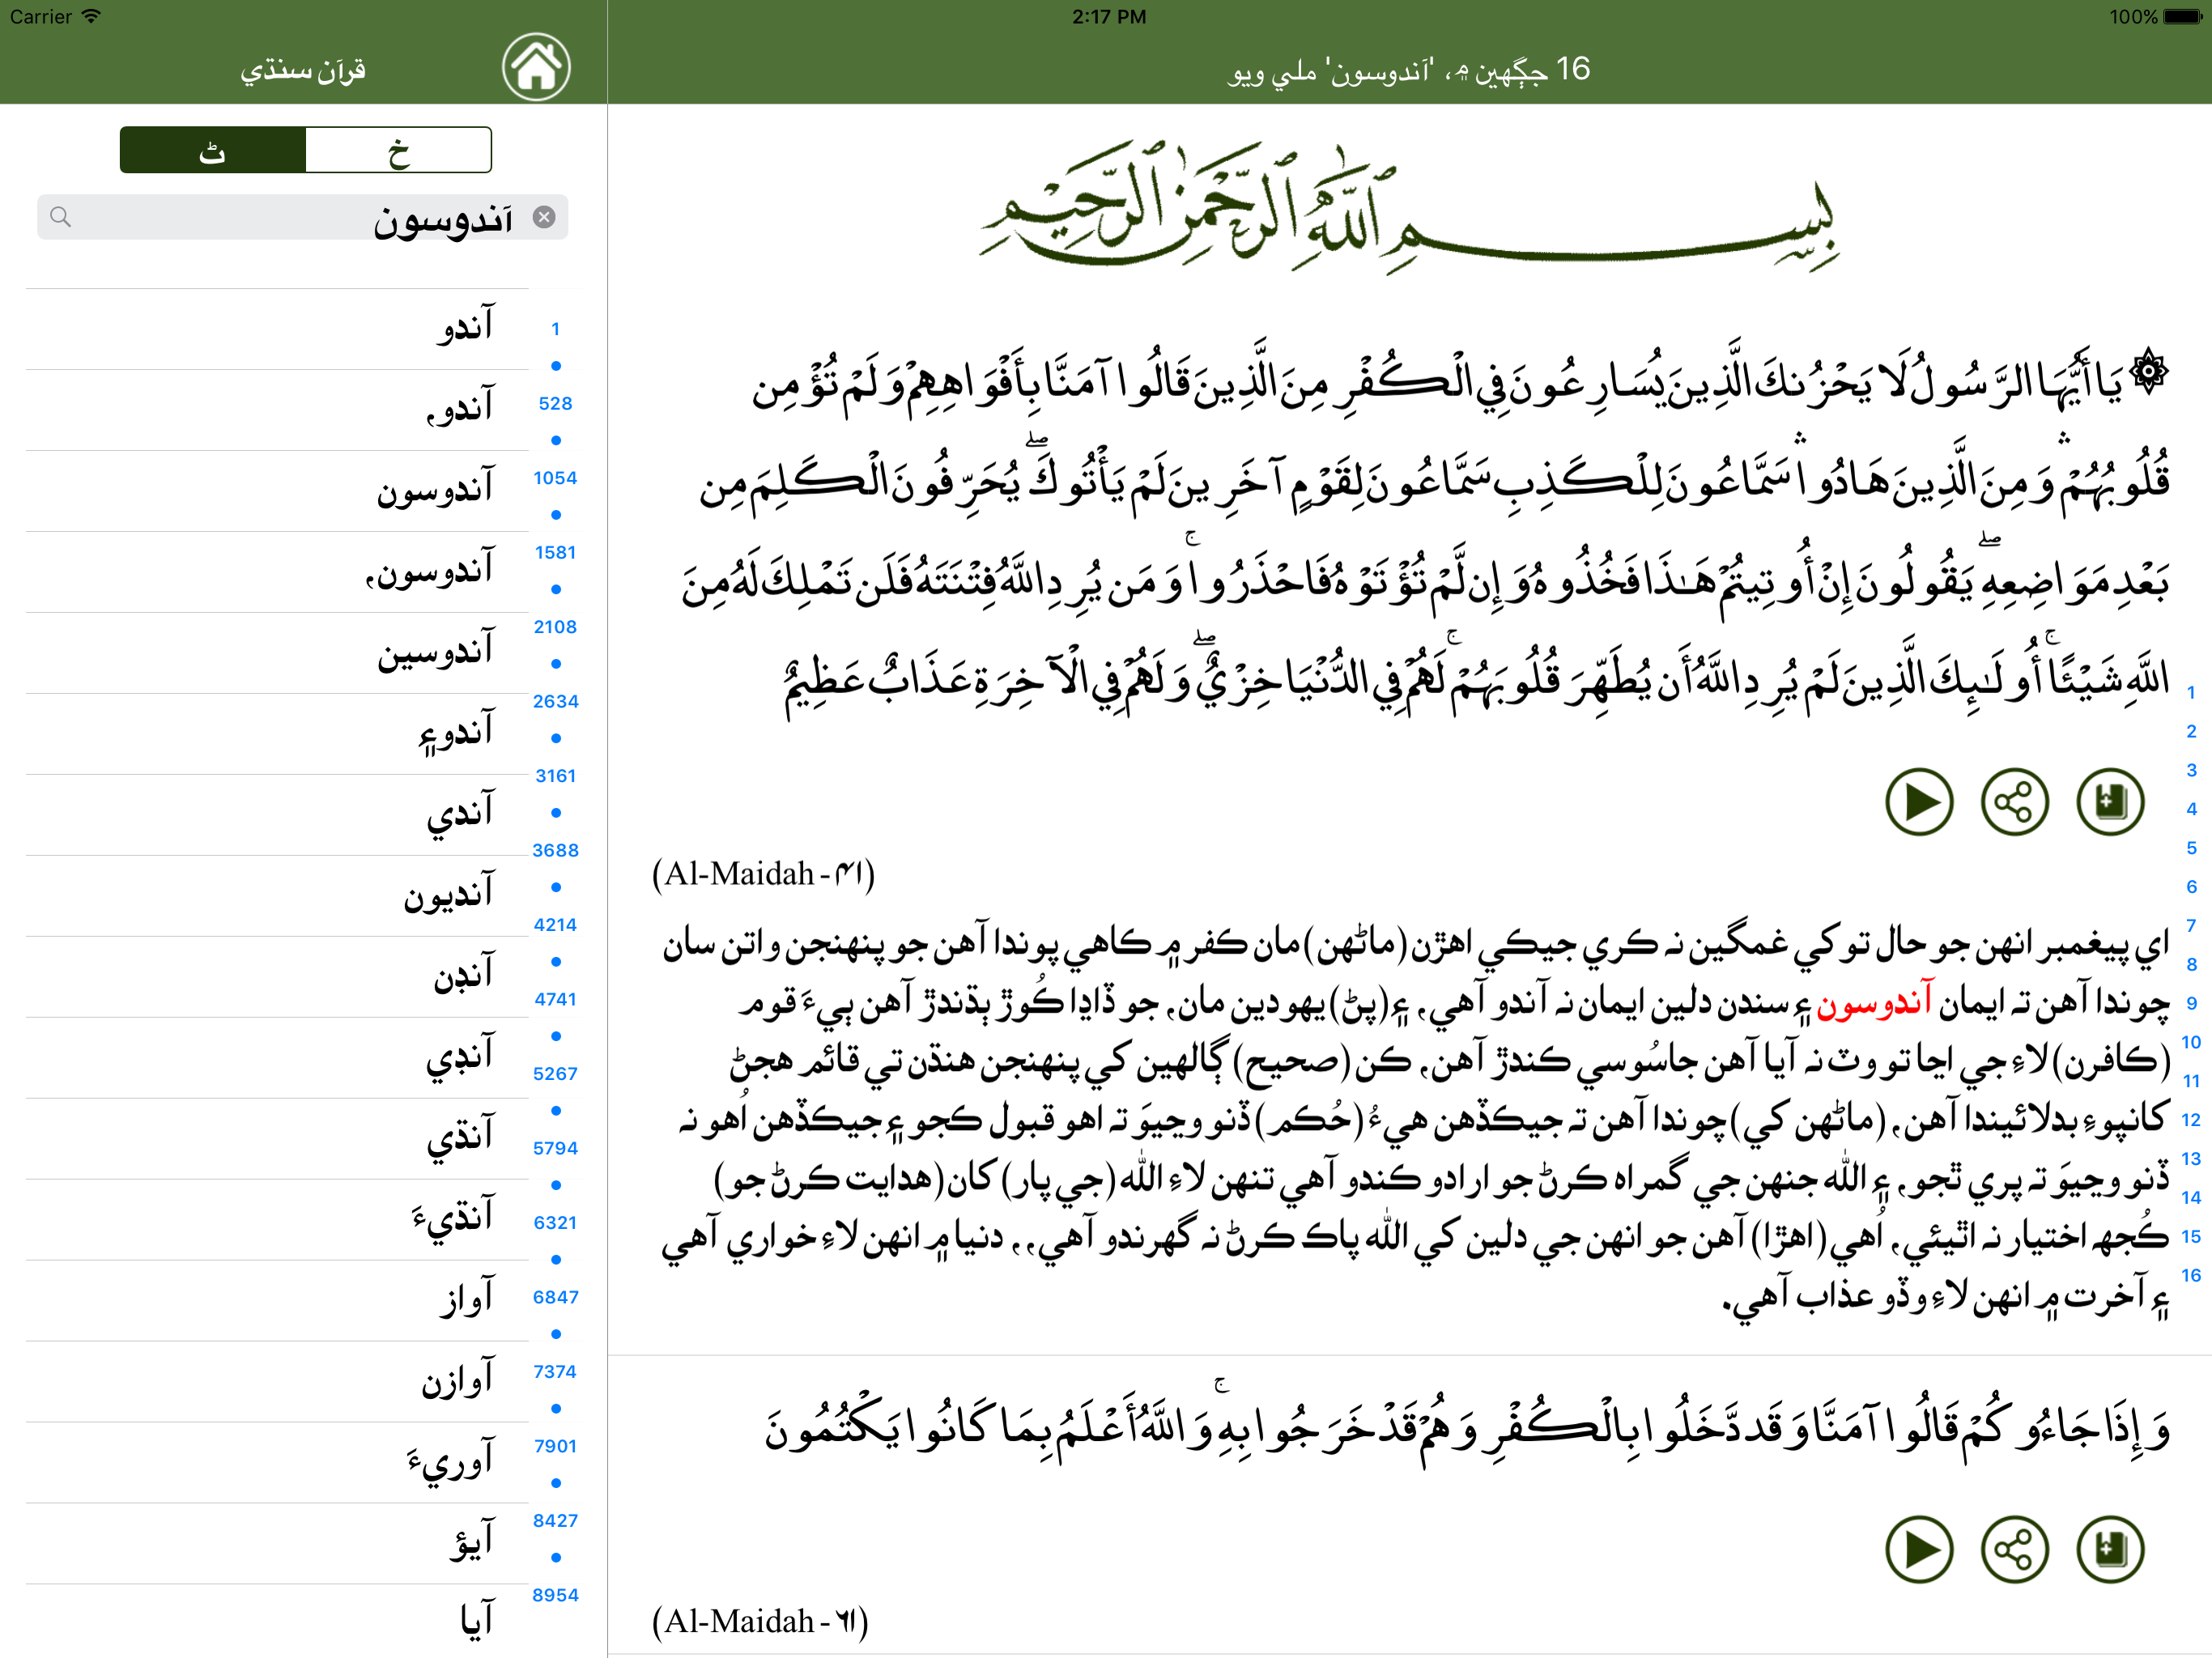Tap the 2:17 PM clock
The height and width of the screenshot is (1658, 2212).
(x=1109, y=16)
